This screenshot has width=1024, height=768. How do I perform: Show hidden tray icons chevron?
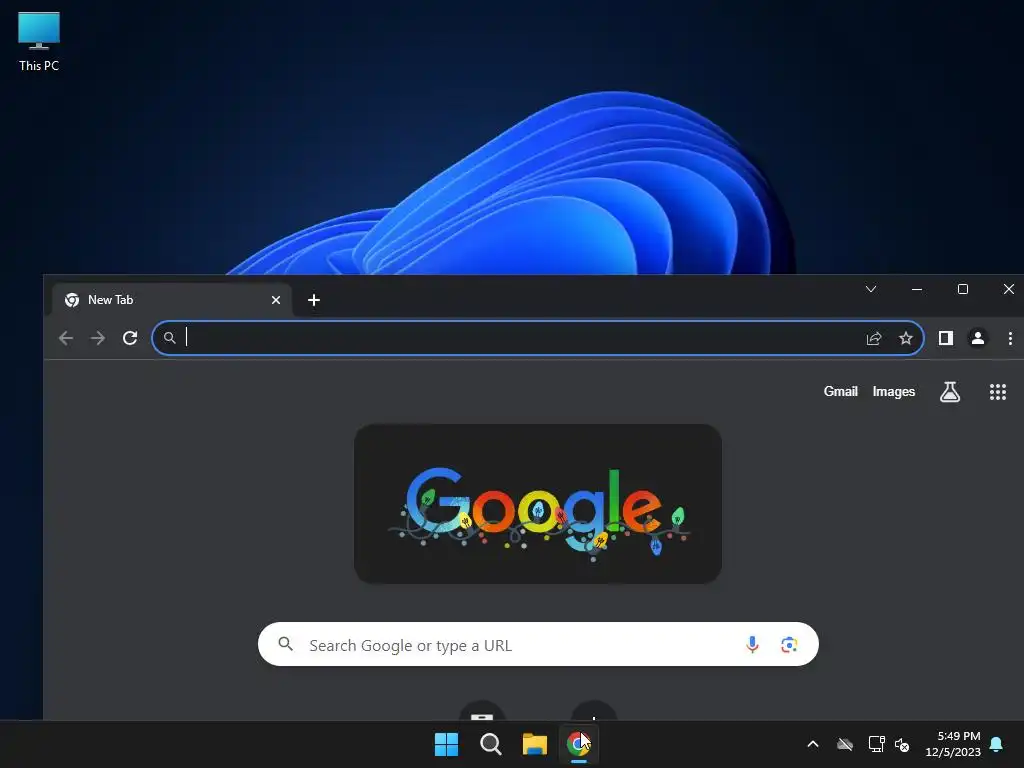click(x=813, y=744)
